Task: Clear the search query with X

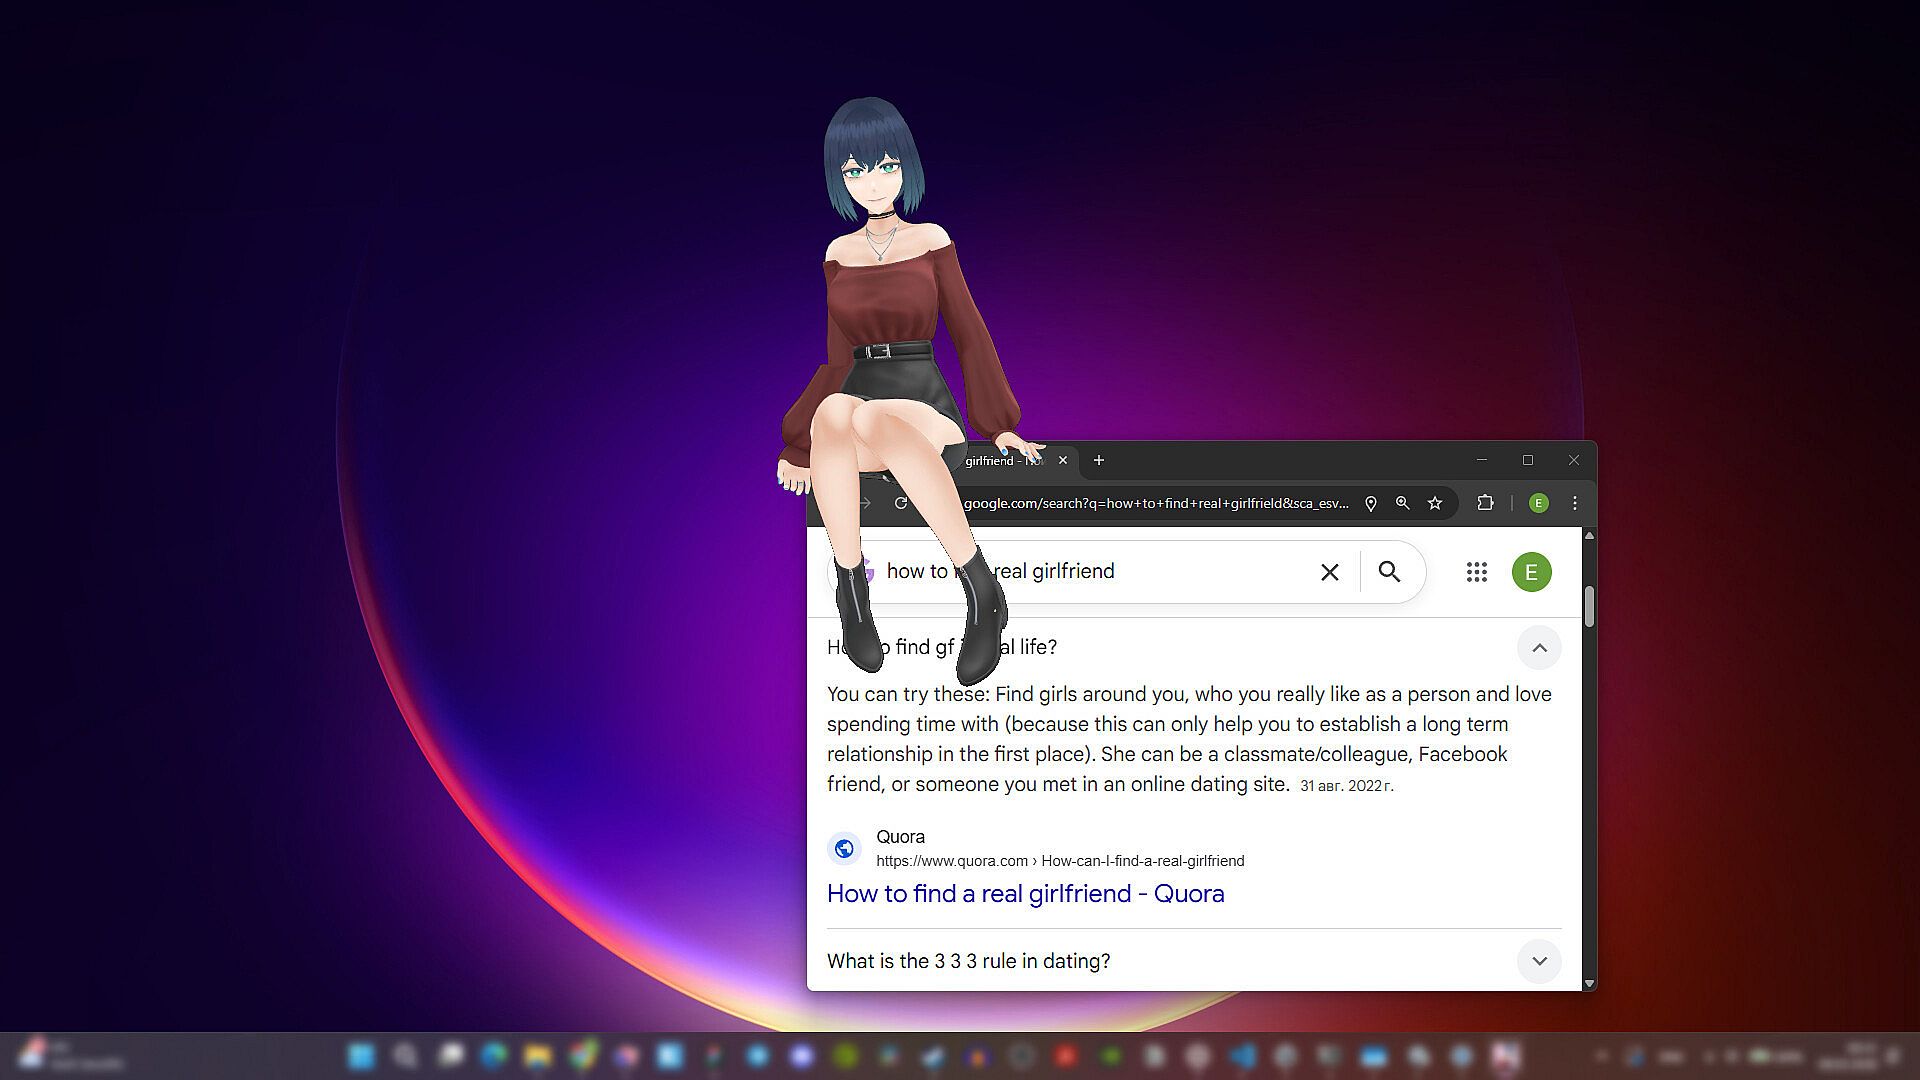Action: (x=1329, y=572)
